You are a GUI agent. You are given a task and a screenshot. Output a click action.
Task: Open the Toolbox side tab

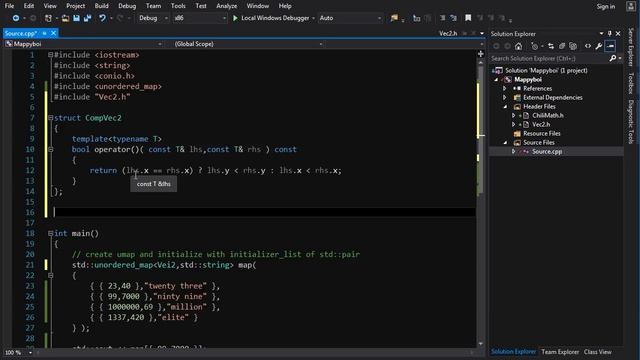pos(631,83)
